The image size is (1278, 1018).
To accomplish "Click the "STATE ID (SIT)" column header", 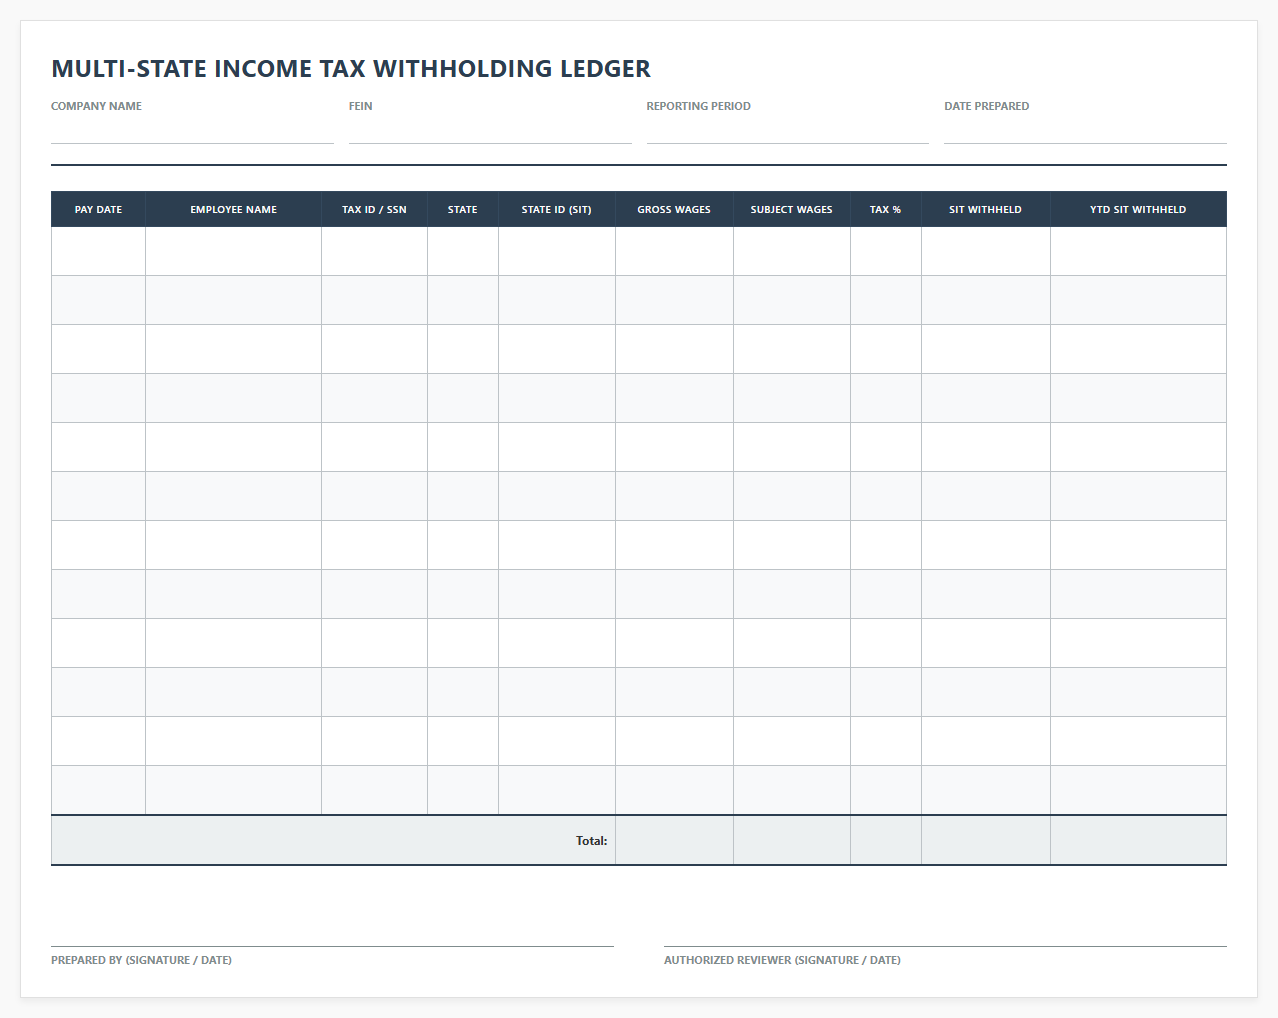I will 557,209.
